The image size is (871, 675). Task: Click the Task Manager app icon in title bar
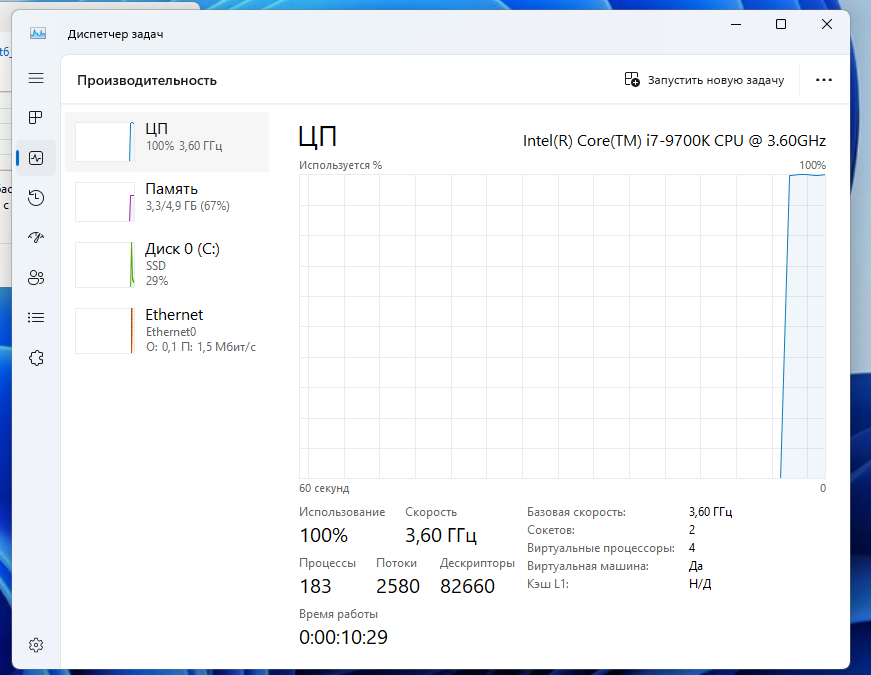point(38,33)
